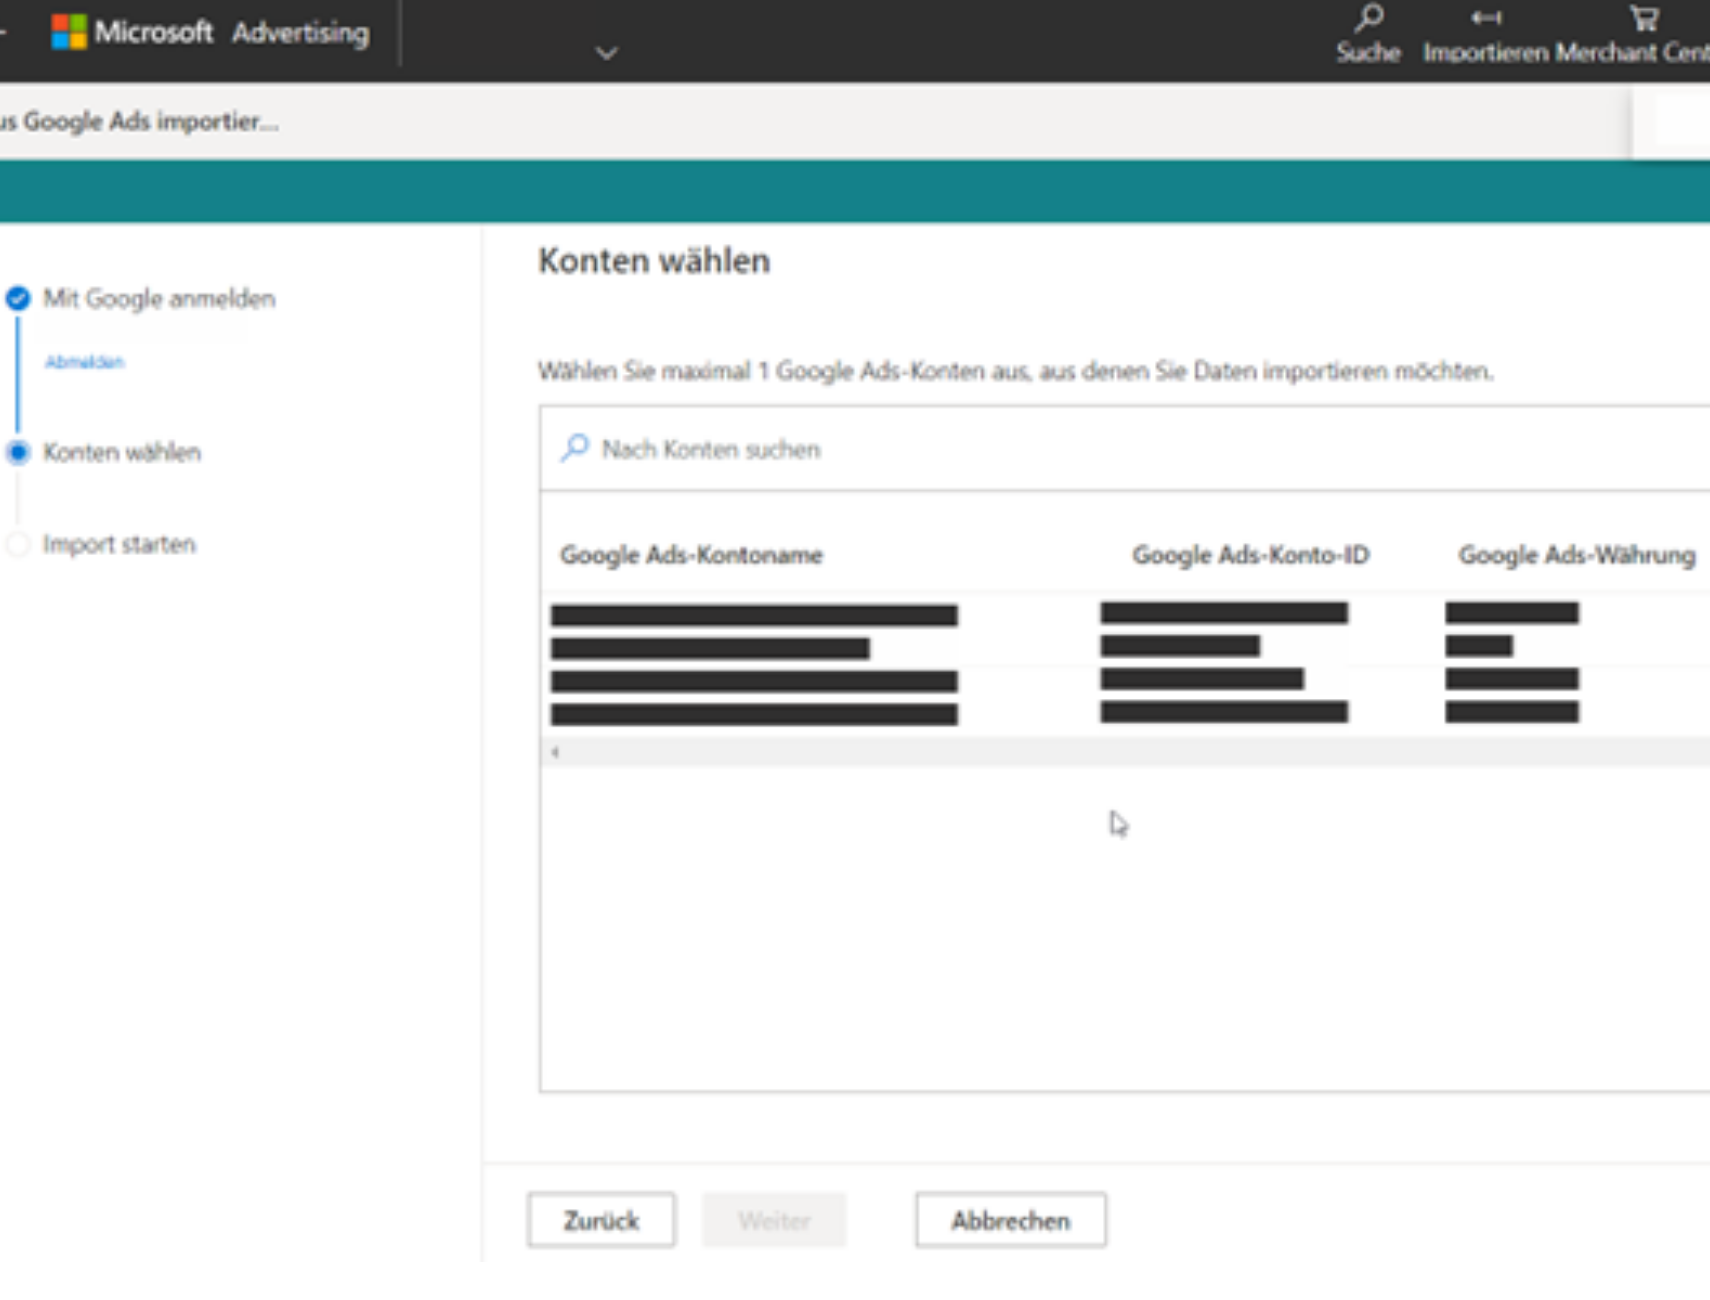Click the Importieren arrow icon

pyautogui.click(x=1486, y=17)
